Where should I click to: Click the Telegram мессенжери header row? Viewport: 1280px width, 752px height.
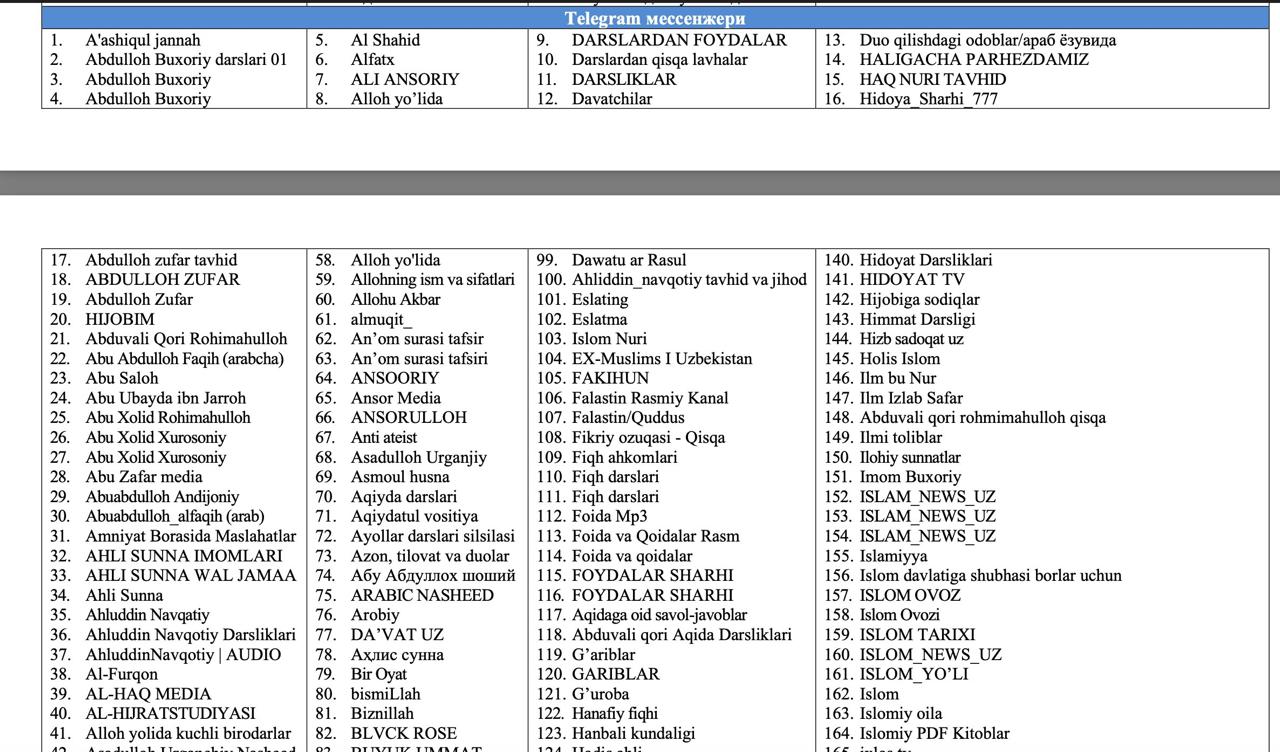[x=655, y=18]
